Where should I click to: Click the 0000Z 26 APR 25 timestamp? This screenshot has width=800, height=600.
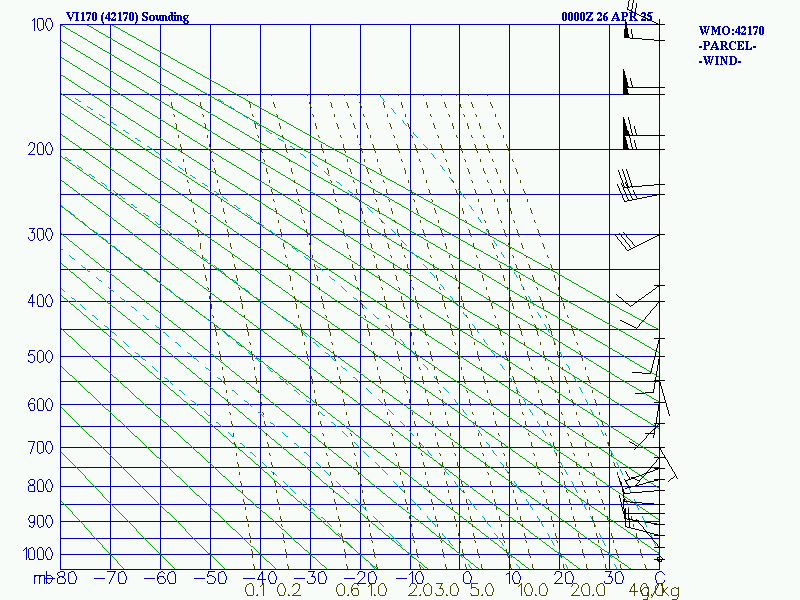pos(607,17)
